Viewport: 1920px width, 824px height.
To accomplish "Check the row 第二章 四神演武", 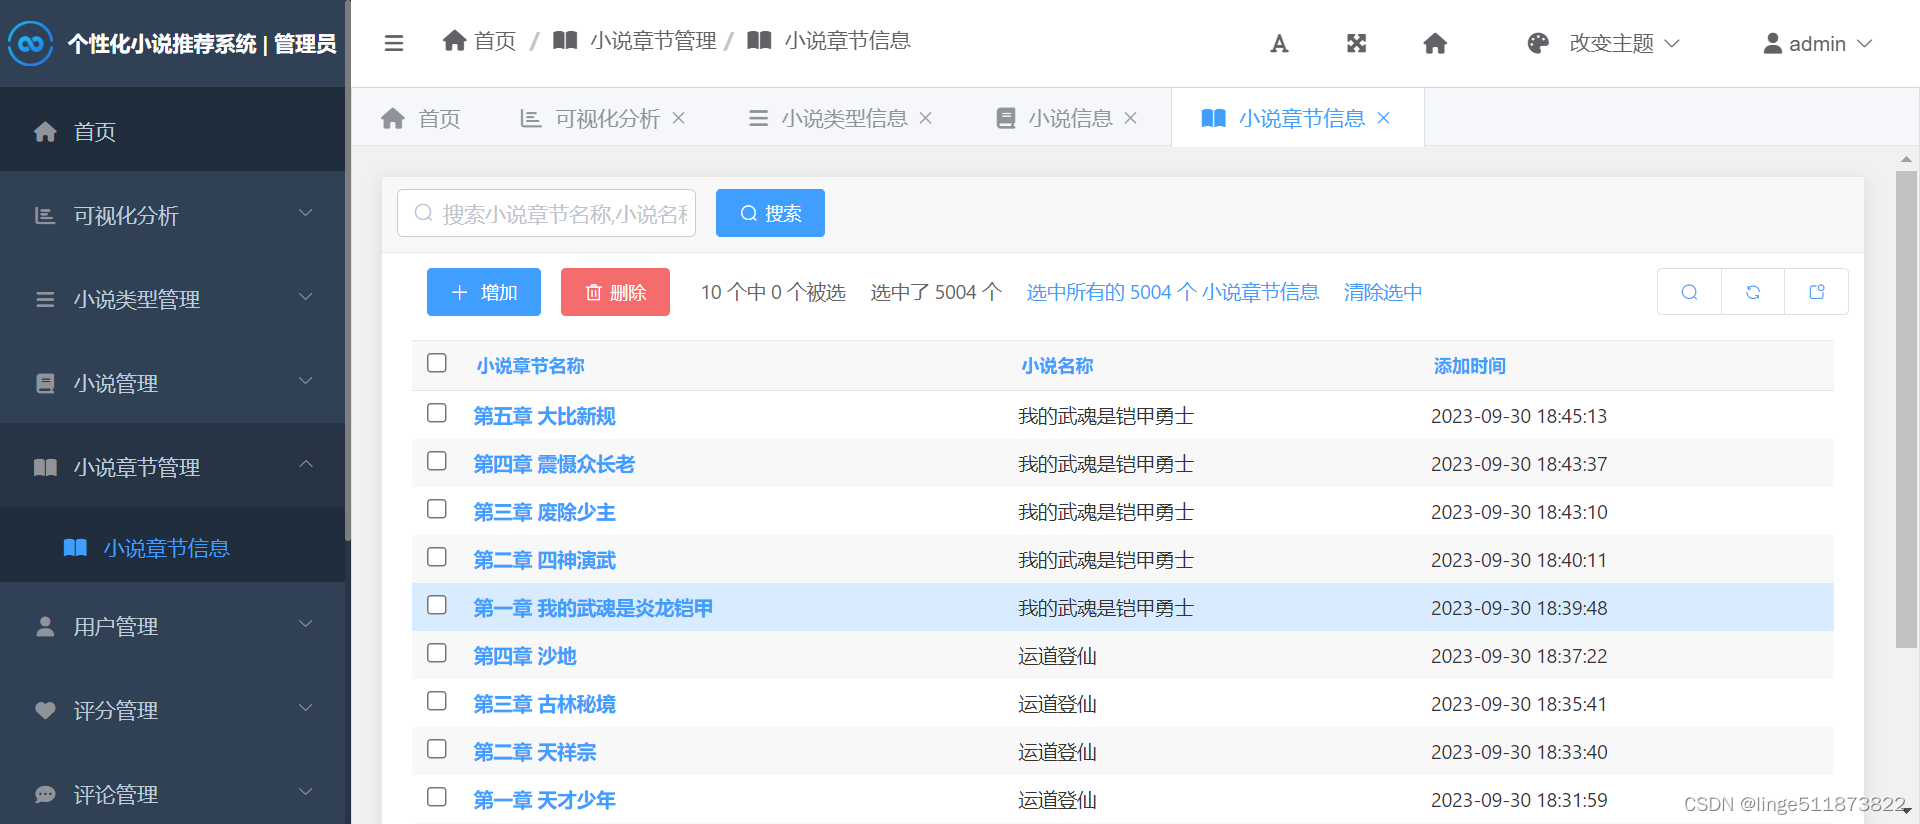I will (437, 557).
